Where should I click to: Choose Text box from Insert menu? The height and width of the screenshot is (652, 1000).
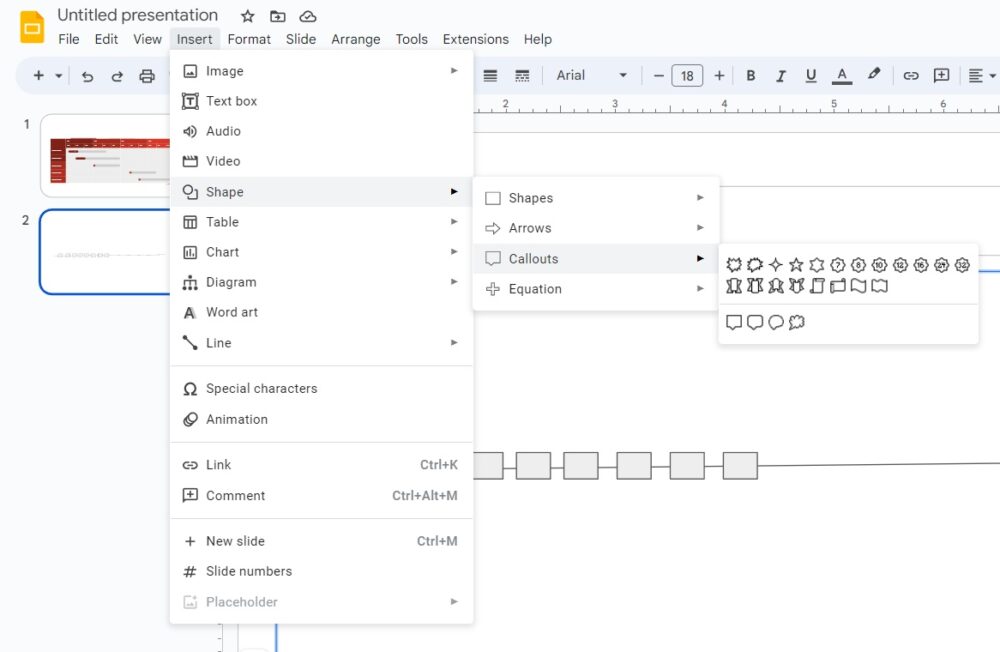coord(321,101)
